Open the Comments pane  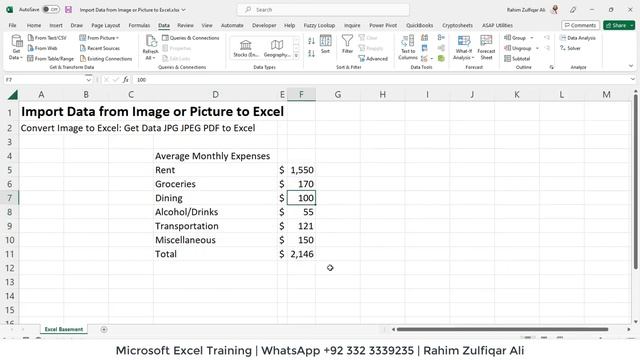[x=580, y=25]
